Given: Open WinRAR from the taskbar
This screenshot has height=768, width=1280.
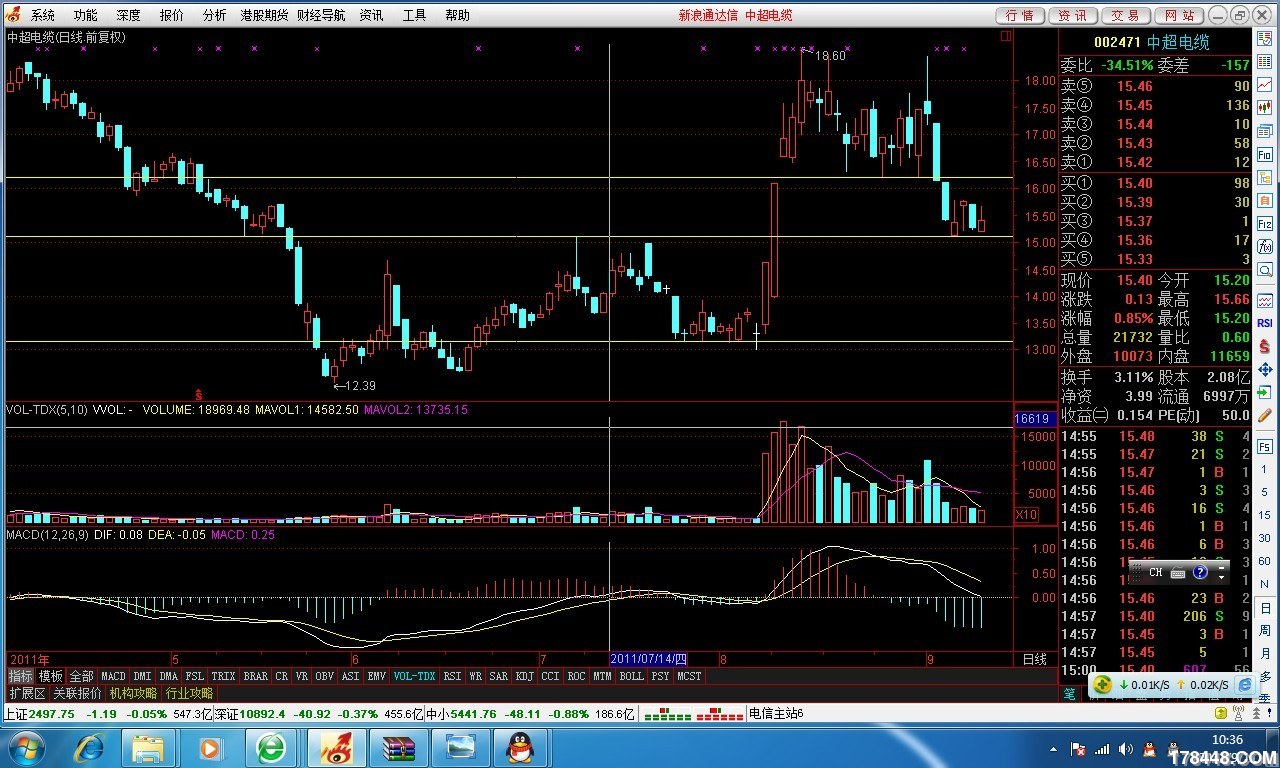Looking at the screenshot, I should click(398, 747).
